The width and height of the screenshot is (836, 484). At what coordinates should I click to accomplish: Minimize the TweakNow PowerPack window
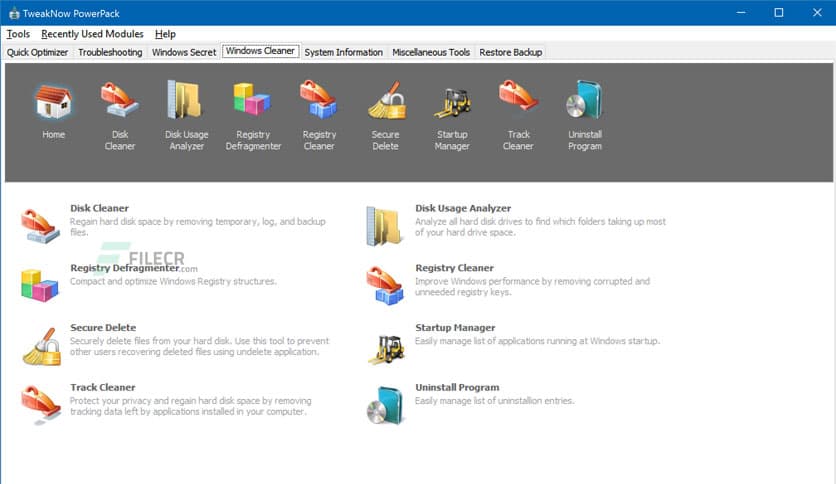click(x=741, y=13)
